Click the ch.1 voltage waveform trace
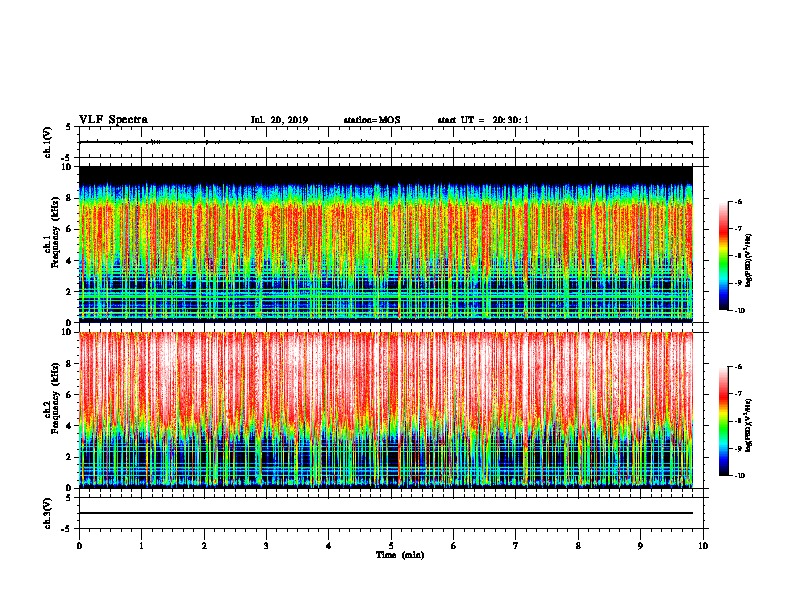792x612 pixels. click(386, 142)
